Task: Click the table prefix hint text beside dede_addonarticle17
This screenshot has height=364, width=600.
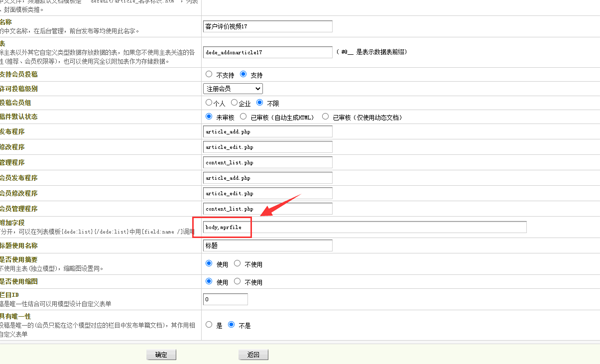Action: click(x=372, y=52)
